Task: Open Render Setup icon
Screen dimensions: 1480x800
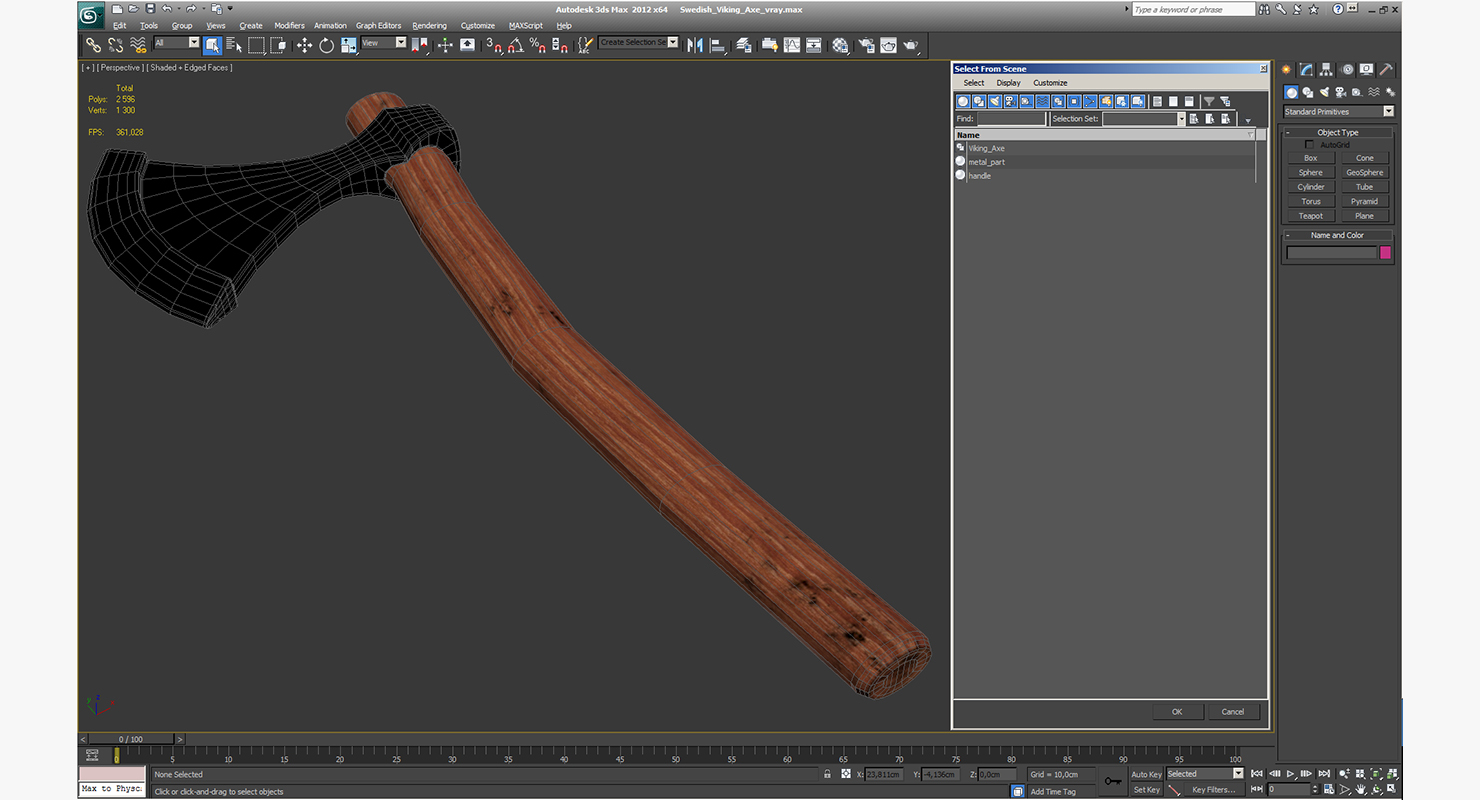Action: [866, 45]
